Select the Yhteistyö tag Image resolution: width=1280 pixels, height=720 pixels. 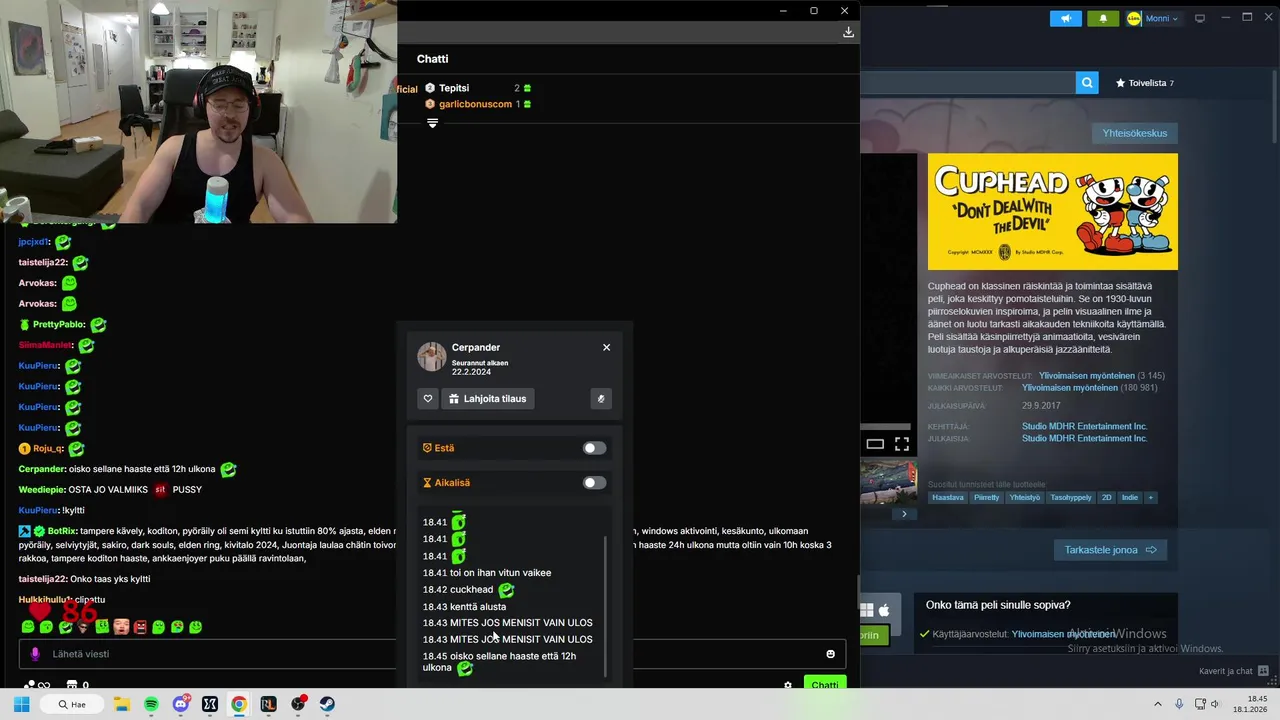pos(1025,497)
